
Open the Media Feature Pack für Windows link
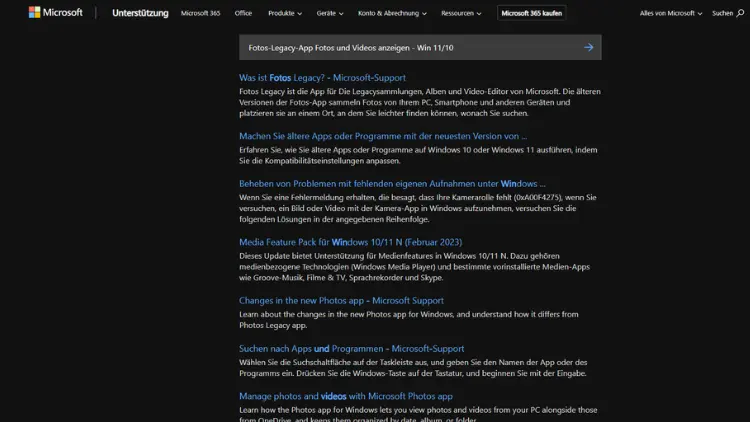350,242
